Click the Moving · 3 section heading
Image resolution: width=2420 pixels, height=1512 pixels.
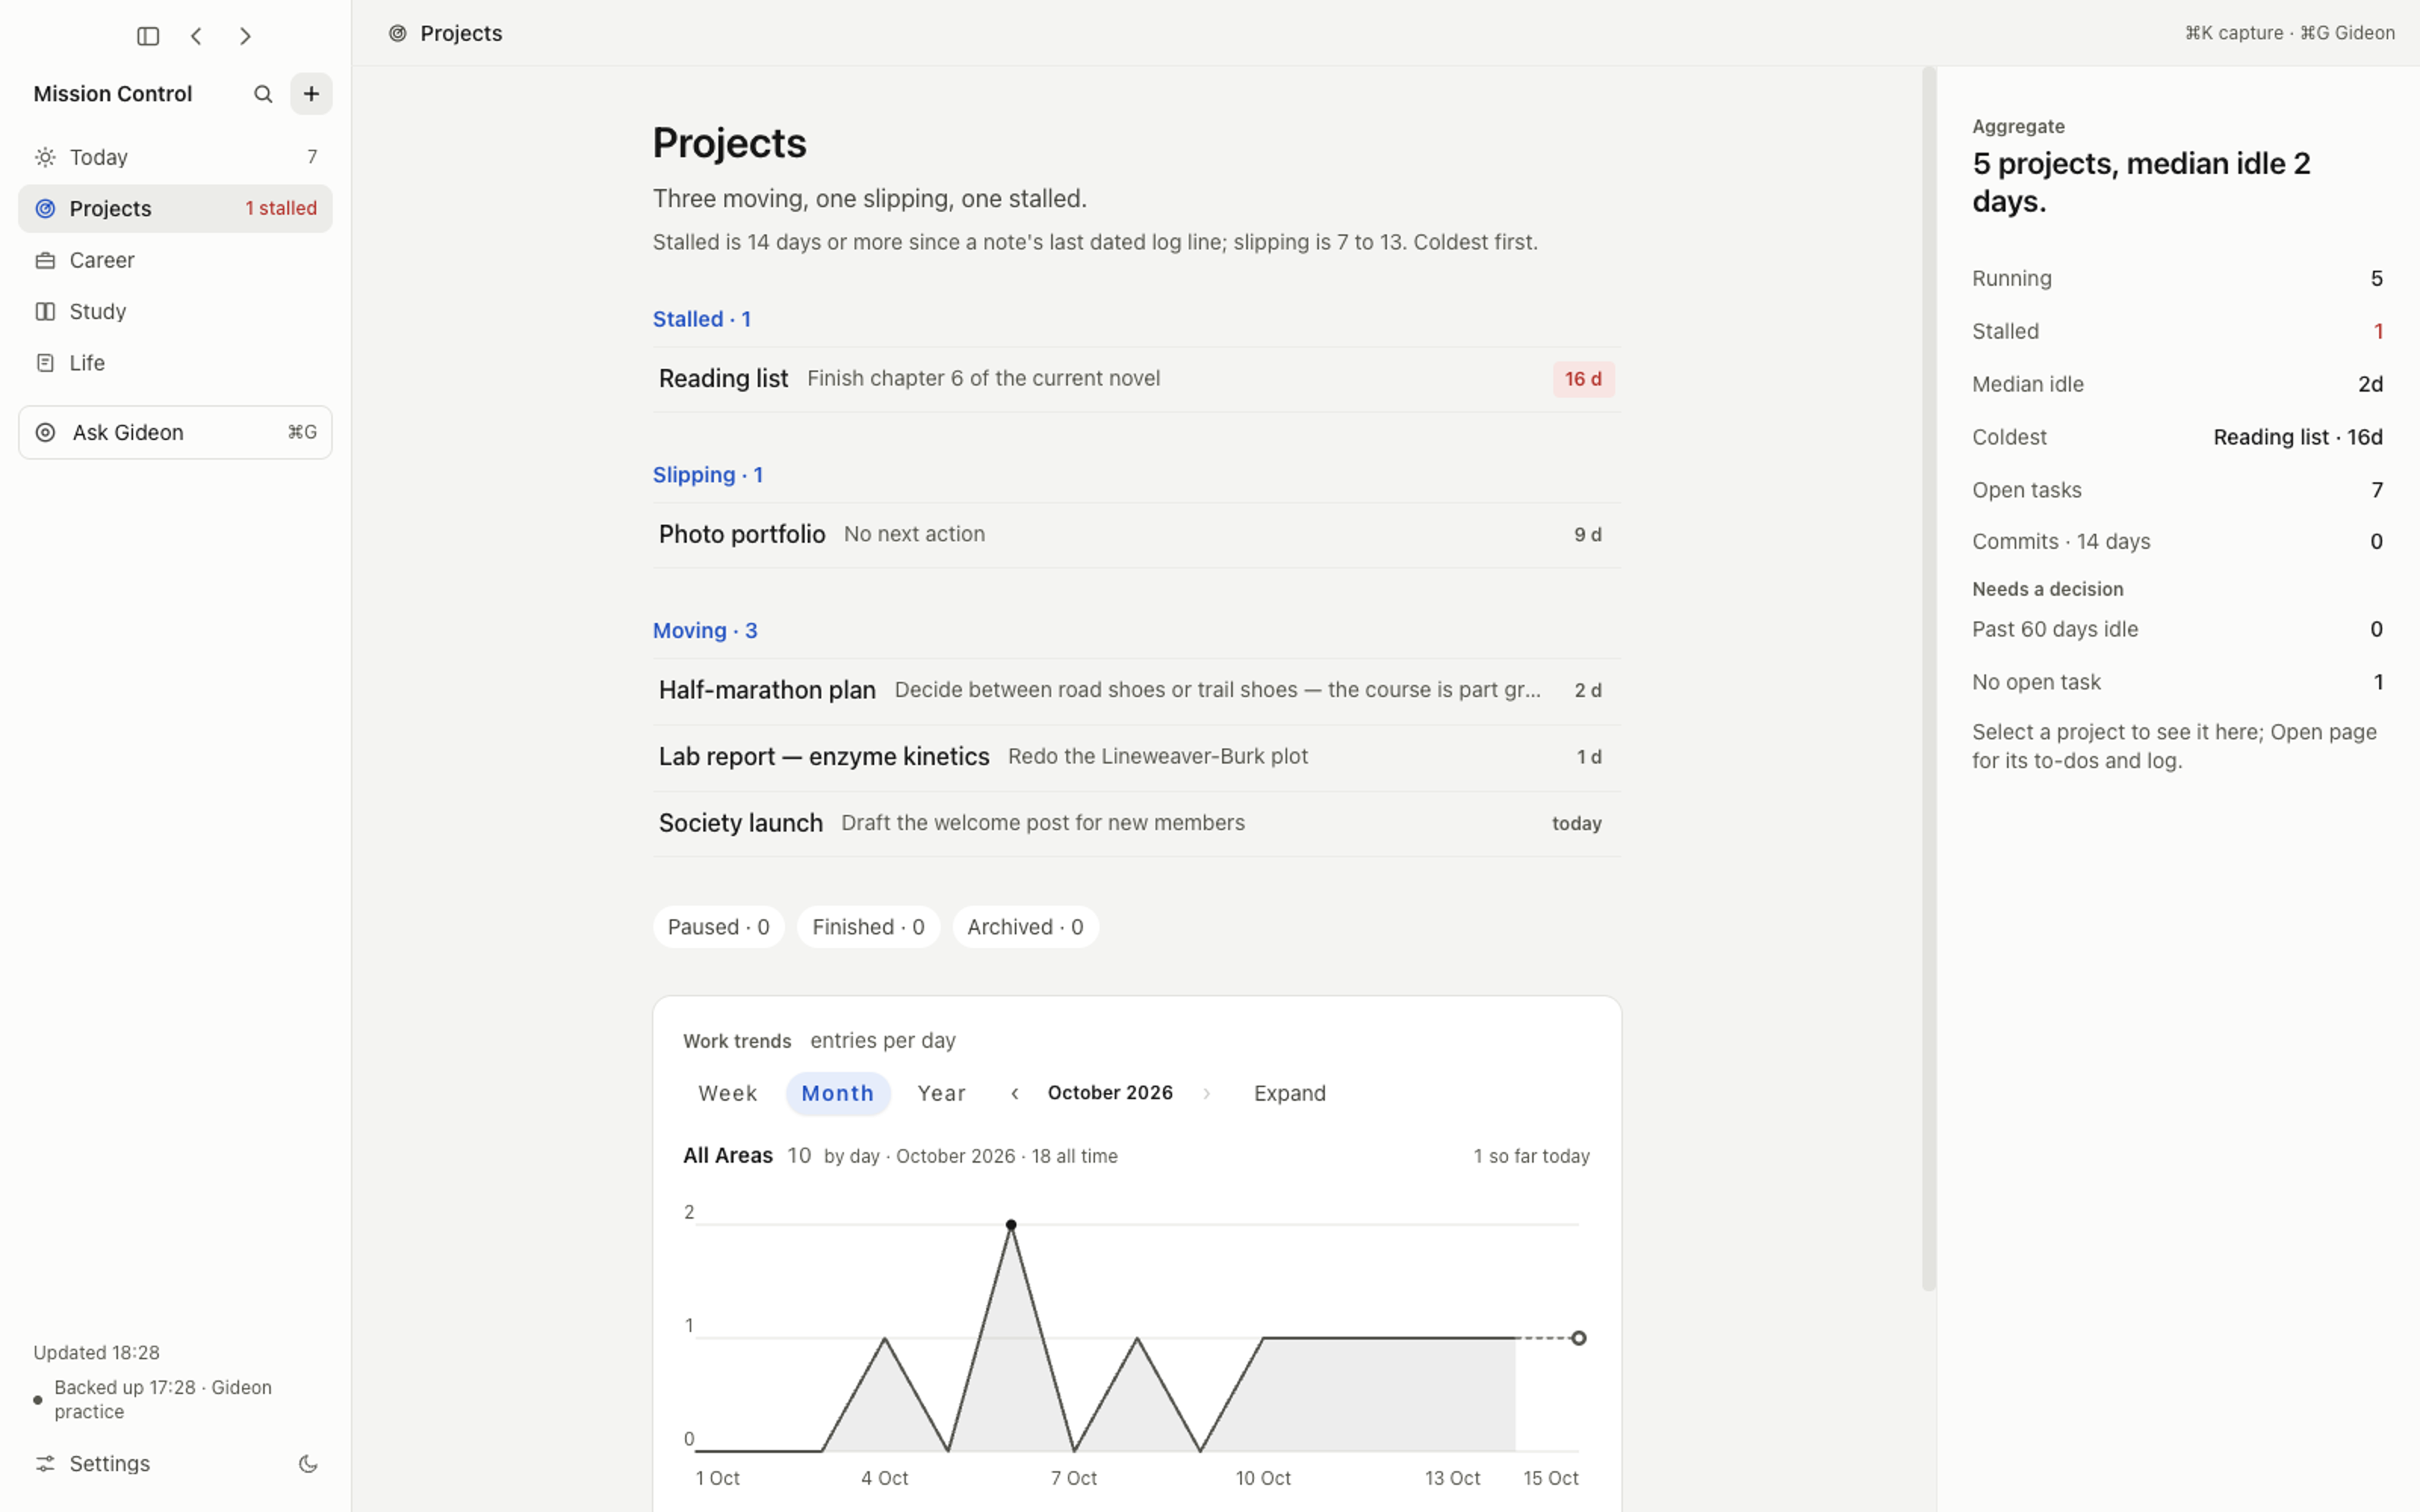704,631
